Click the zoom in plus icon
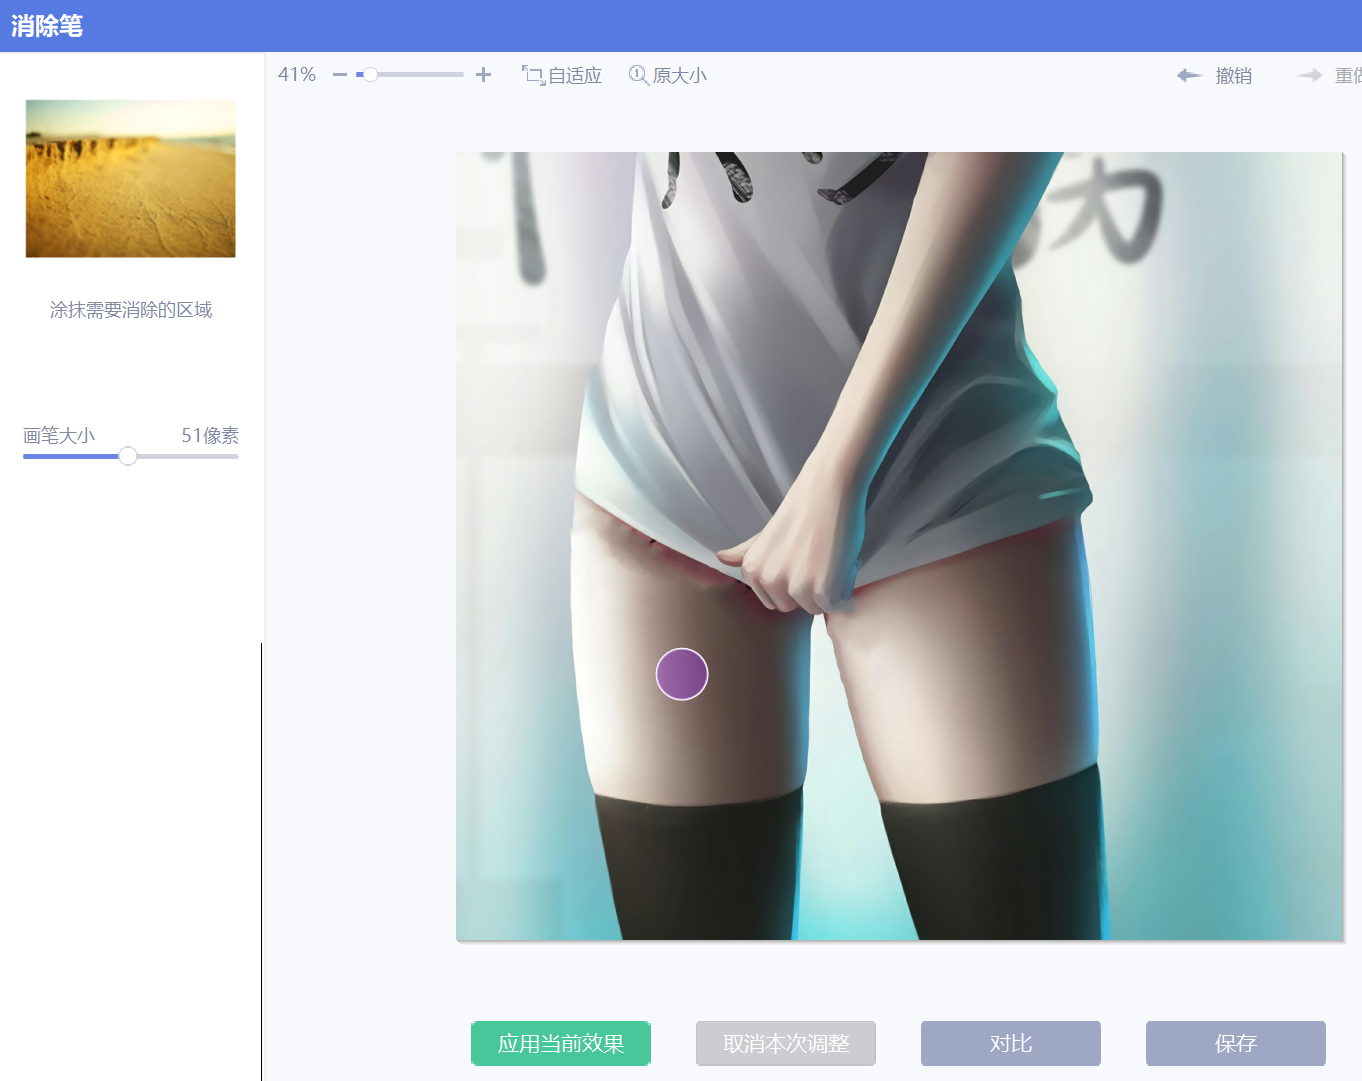Image resolution: width=1362 pixels, height=1081 pixels. [484, 75]
